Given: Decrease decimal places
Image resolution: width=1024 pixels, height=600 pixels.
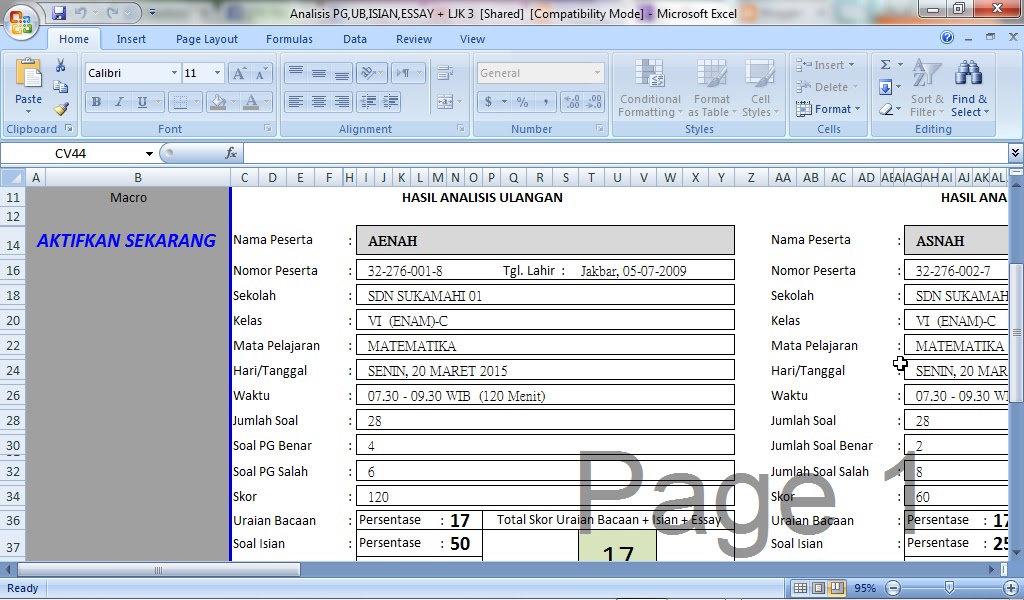Looking at the screenshot, I should (594, 102).
